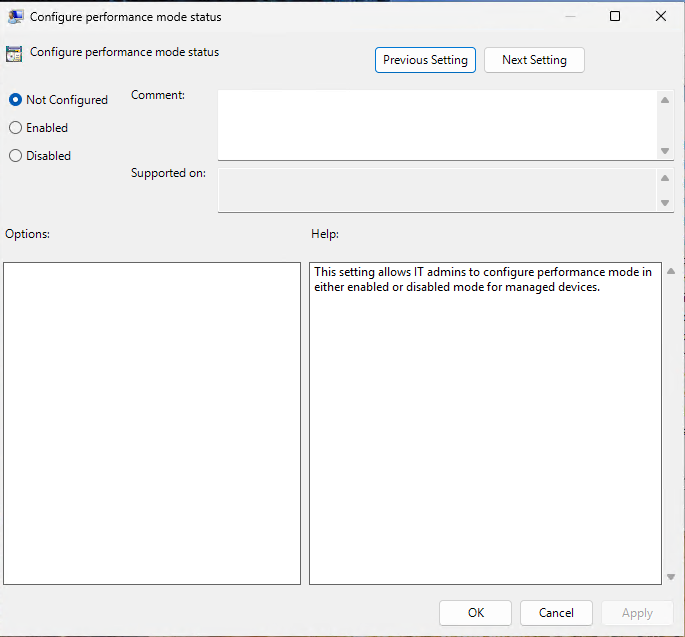Click Help pane scroll up arrow
685x637 pixels.
point(671,271)
